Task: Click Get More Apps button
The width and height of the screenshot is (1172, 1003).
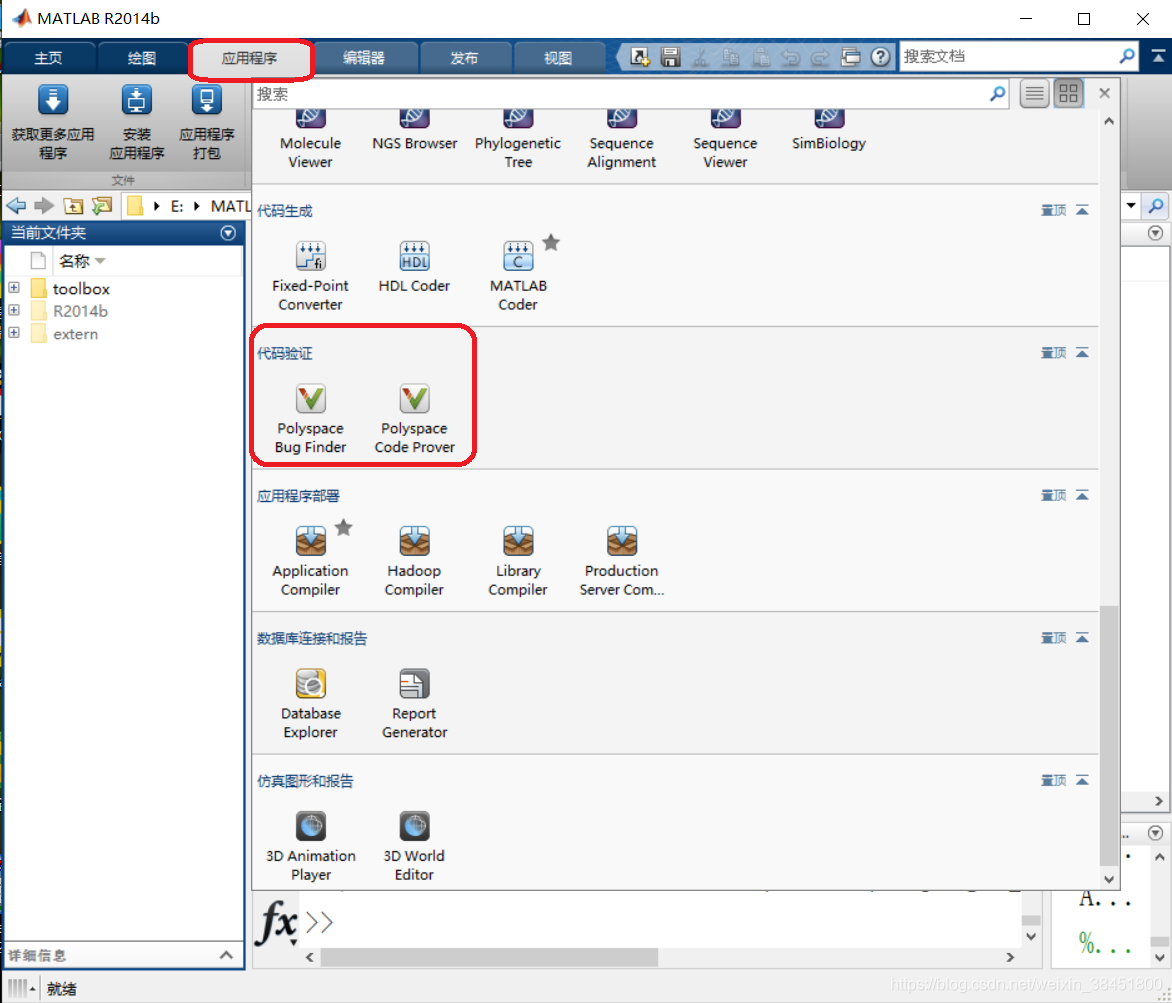Action: point(52,123)
